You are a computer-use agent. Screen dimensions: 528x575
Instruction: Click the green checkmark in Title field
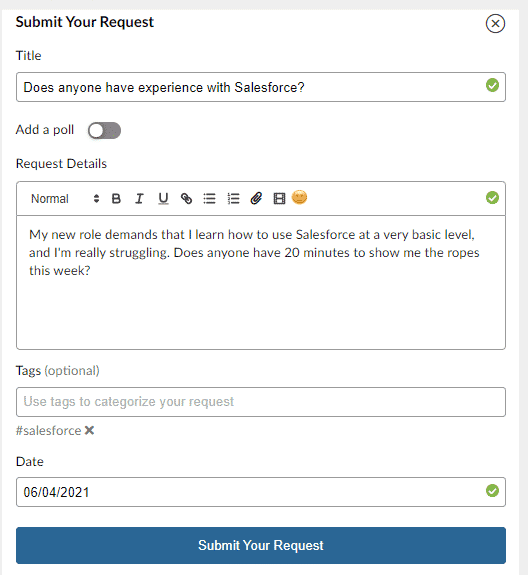492,85
